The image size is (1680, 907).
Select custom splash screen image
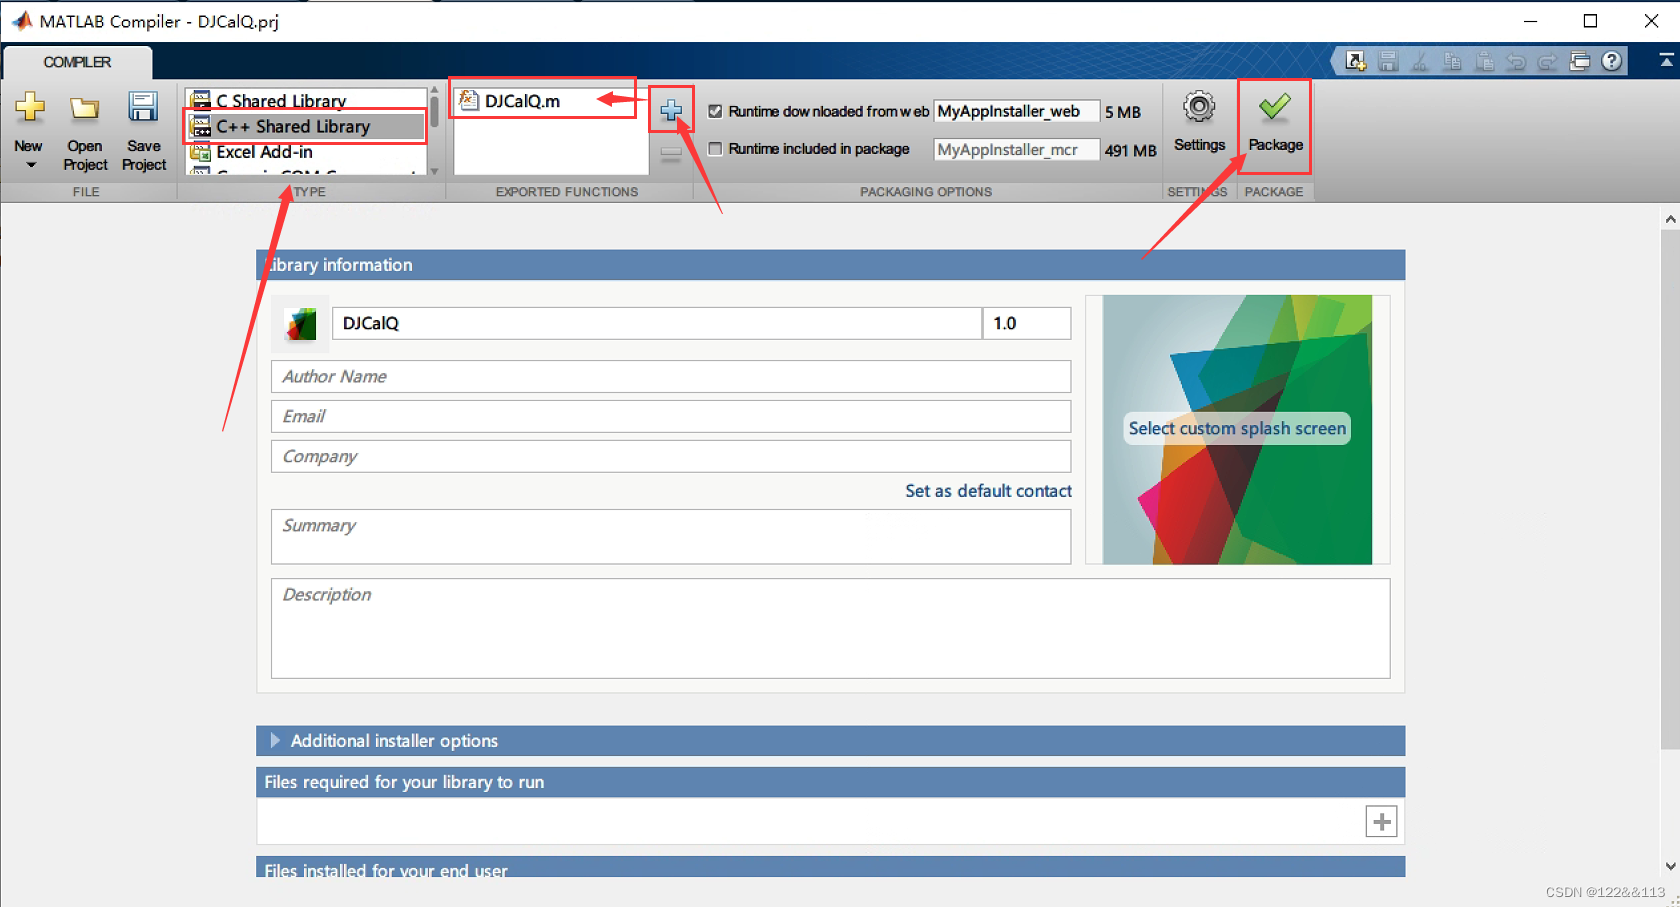(x=1237, y=429)
